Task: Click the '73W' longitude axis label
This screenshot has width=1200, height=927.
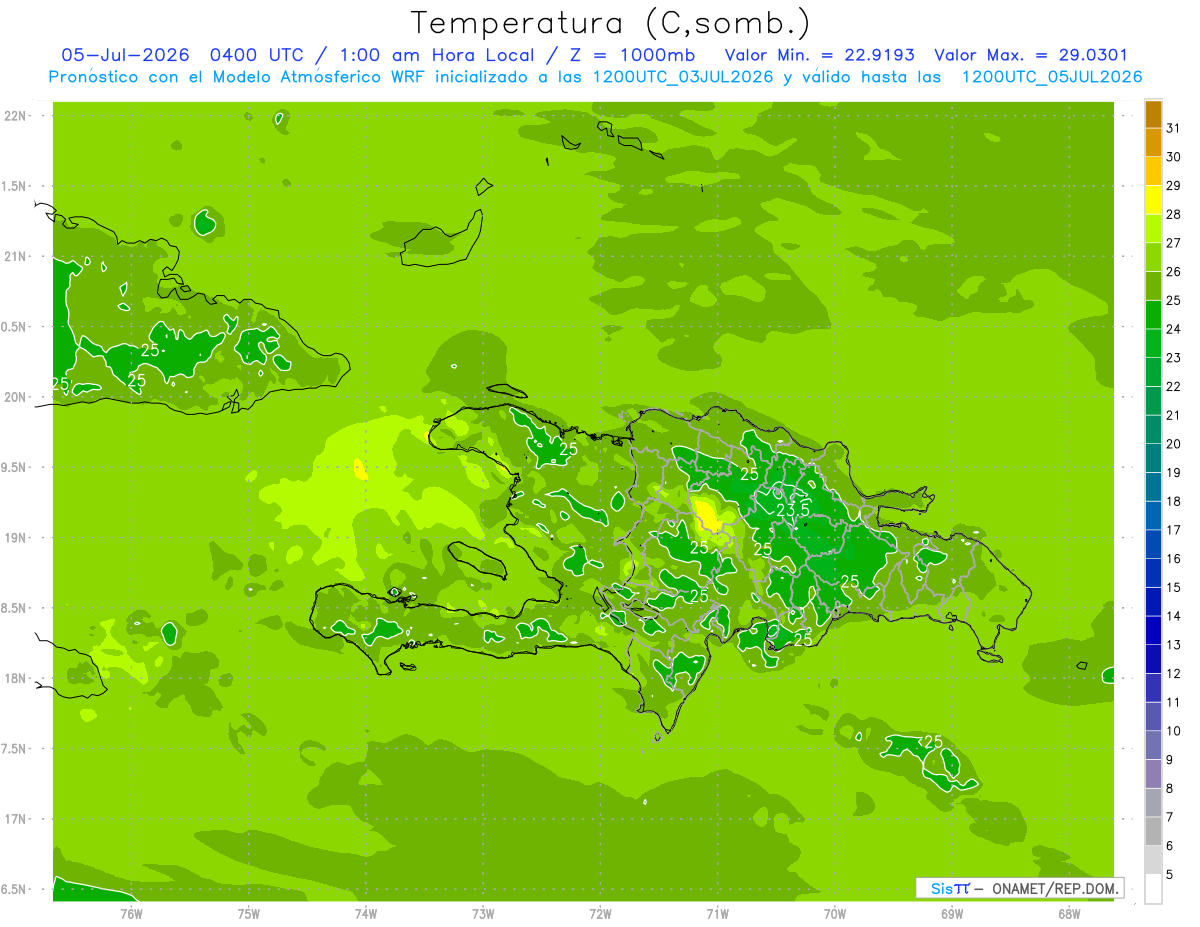Action: (x=483, y=914)
